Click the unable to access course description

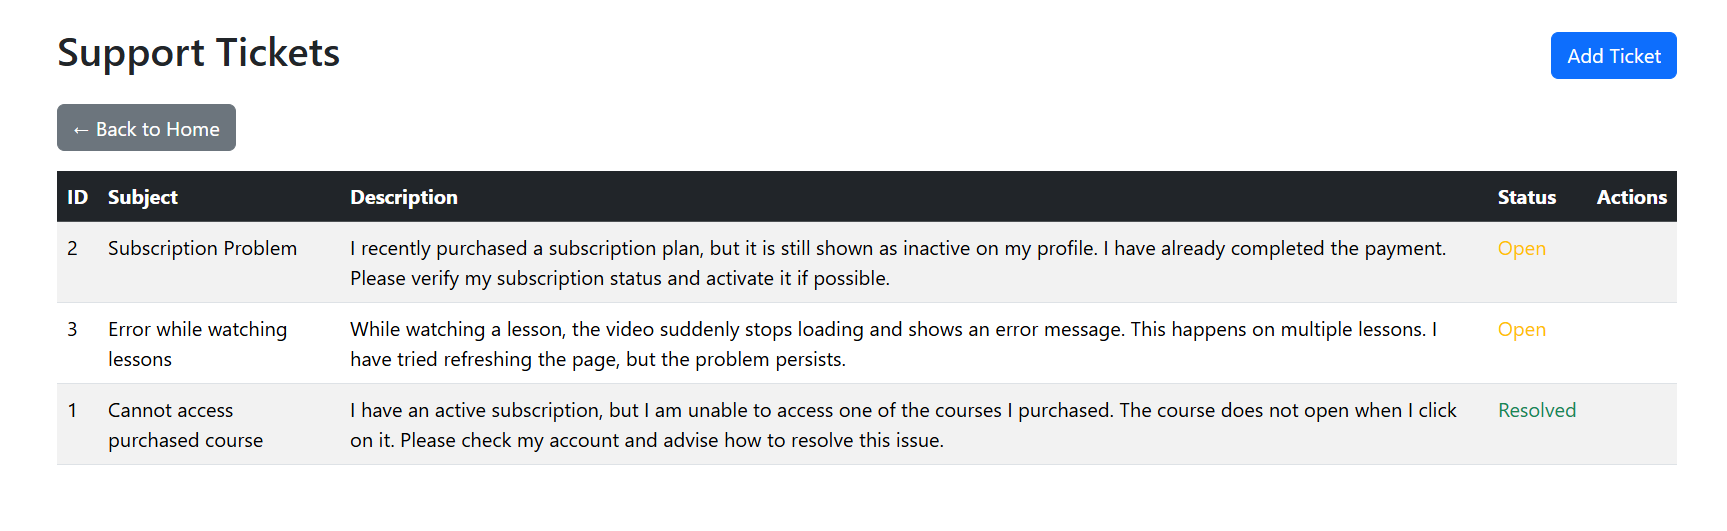pos(902,424)
